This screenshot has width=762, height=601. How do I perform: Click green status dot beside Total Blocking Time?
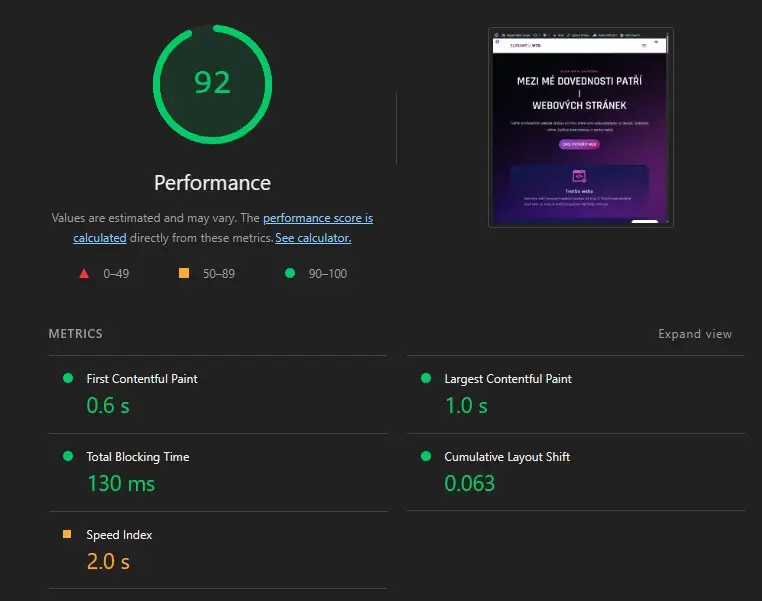(x=68, y=456)
